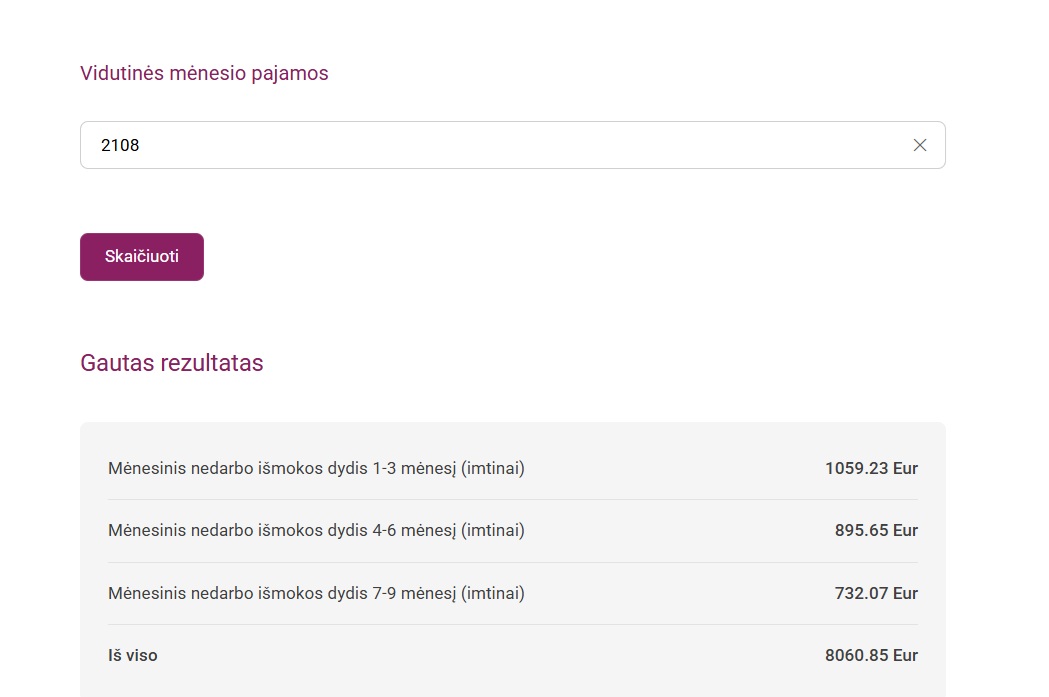The height and width of the screenshot is (697, 1049).
Task: Click the word "Mėnesinis" in the 7-9 month row
Action: click(147, 593)
